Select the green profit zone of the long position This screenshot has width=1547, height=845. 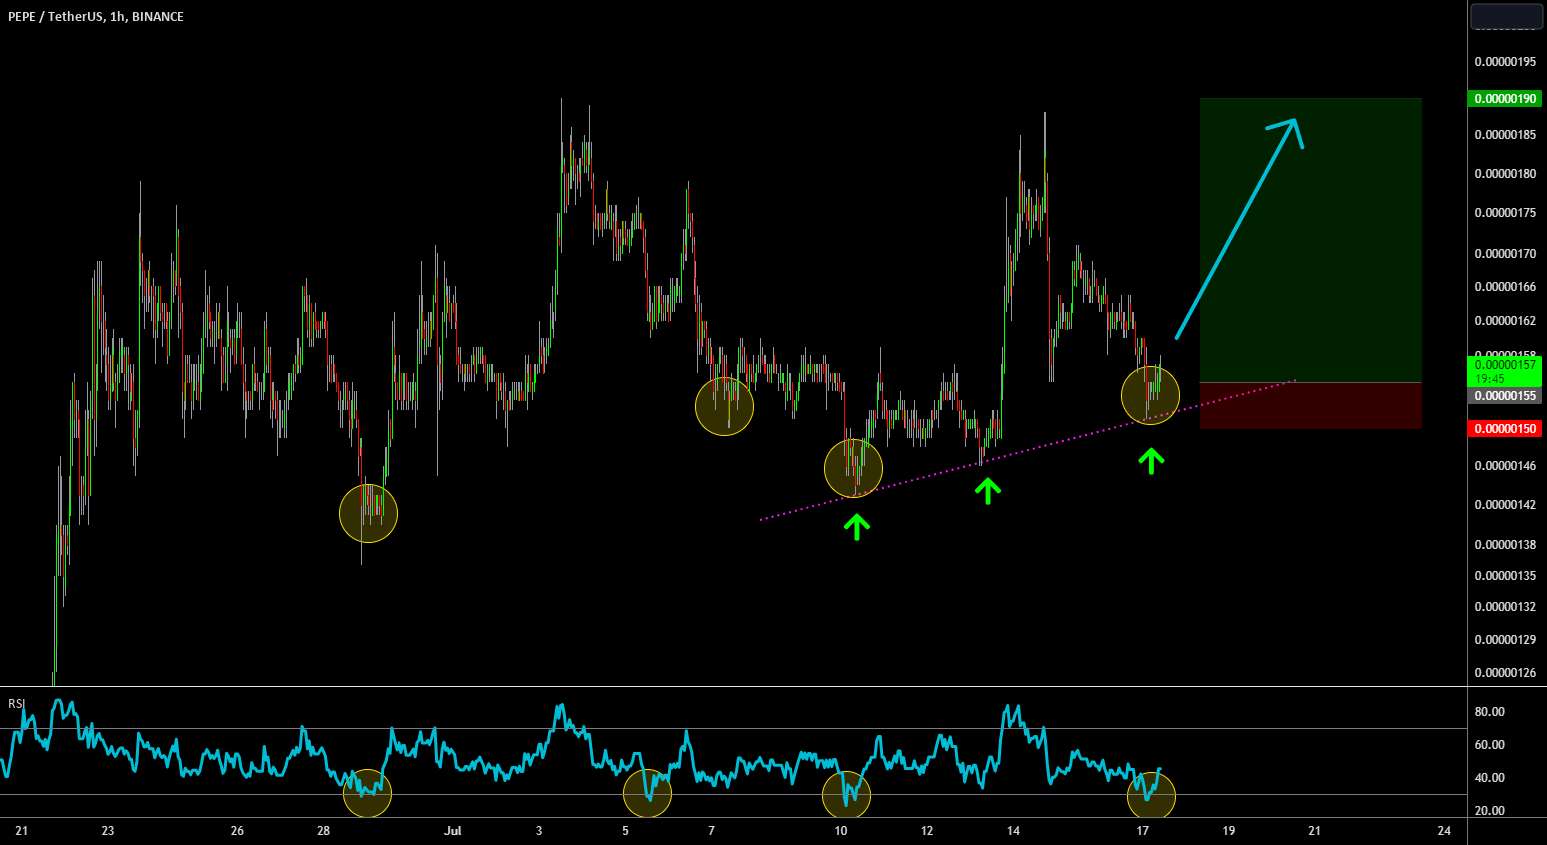pyautogui.click(x=1311, y=240)
